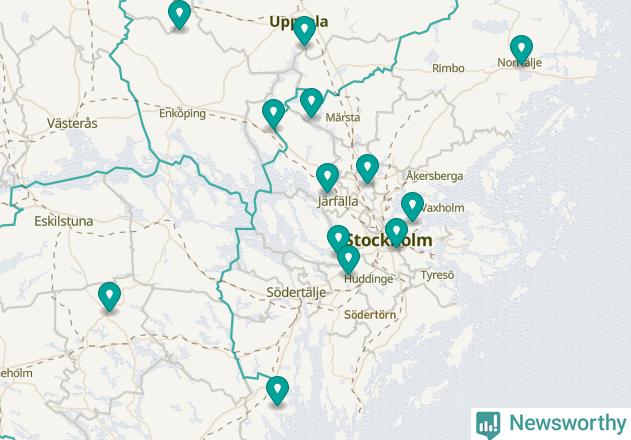Select the pin just above Järfälla
The image size is (631, 440).
(328, 178)
